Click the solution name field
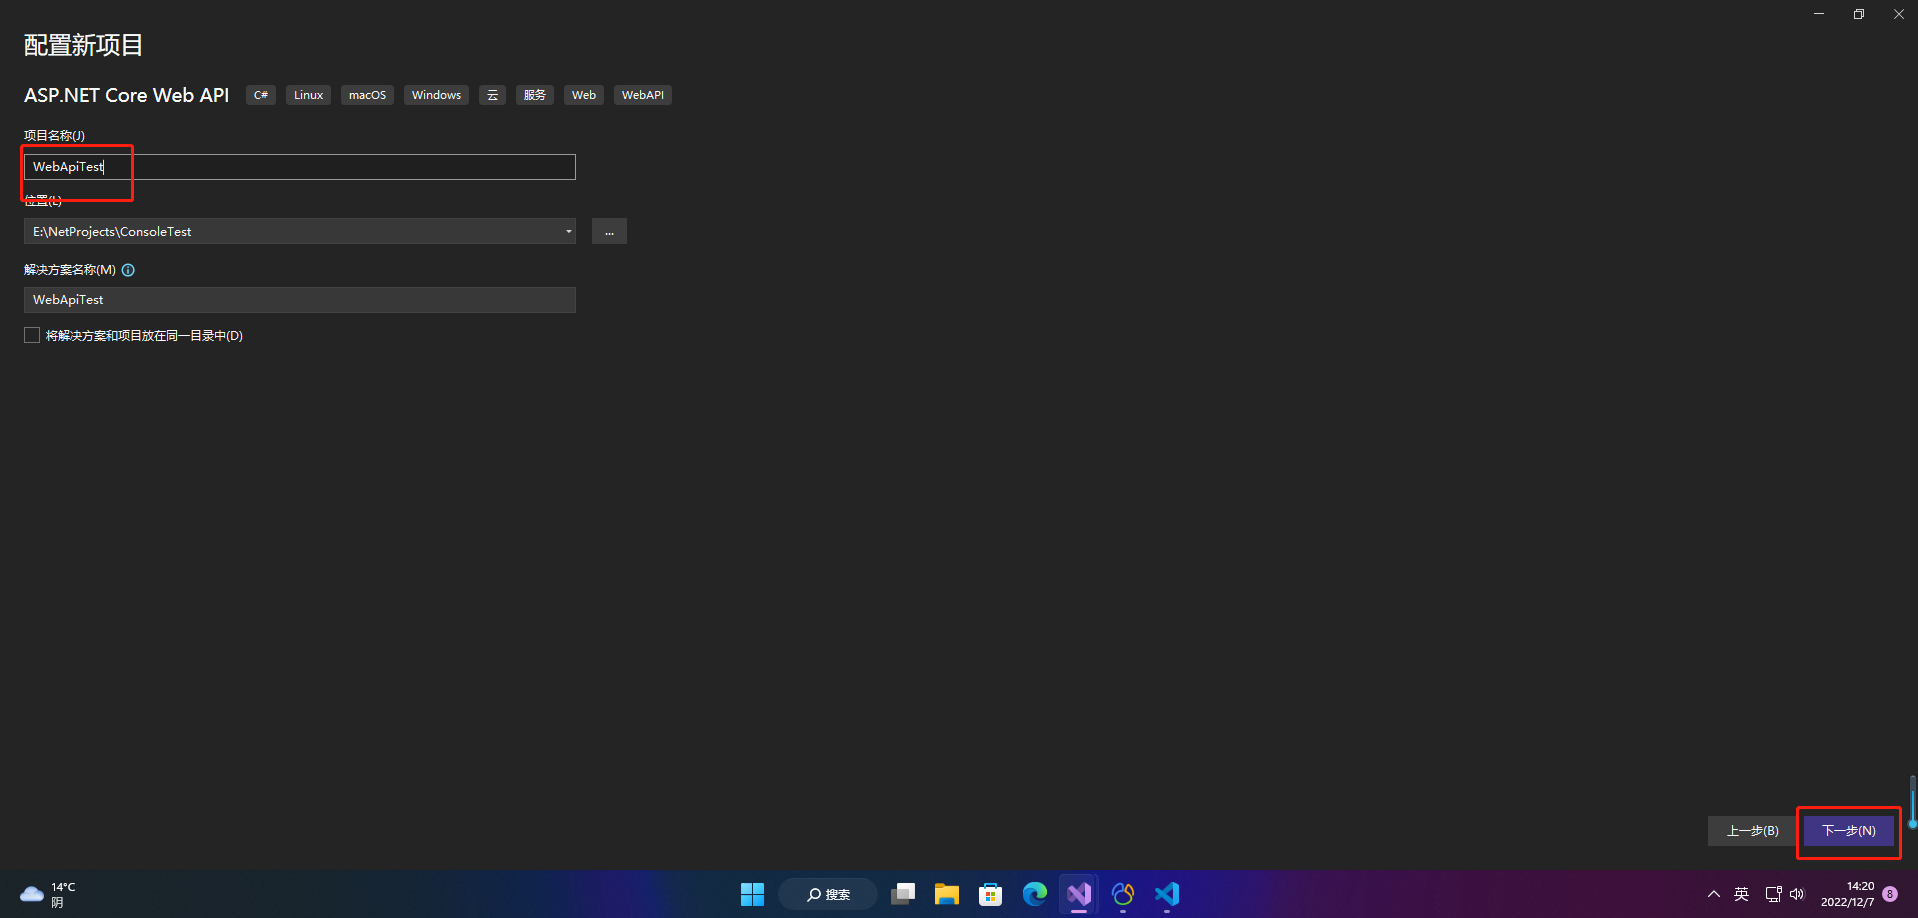The image size is (1918, 918). coord(299,300)
